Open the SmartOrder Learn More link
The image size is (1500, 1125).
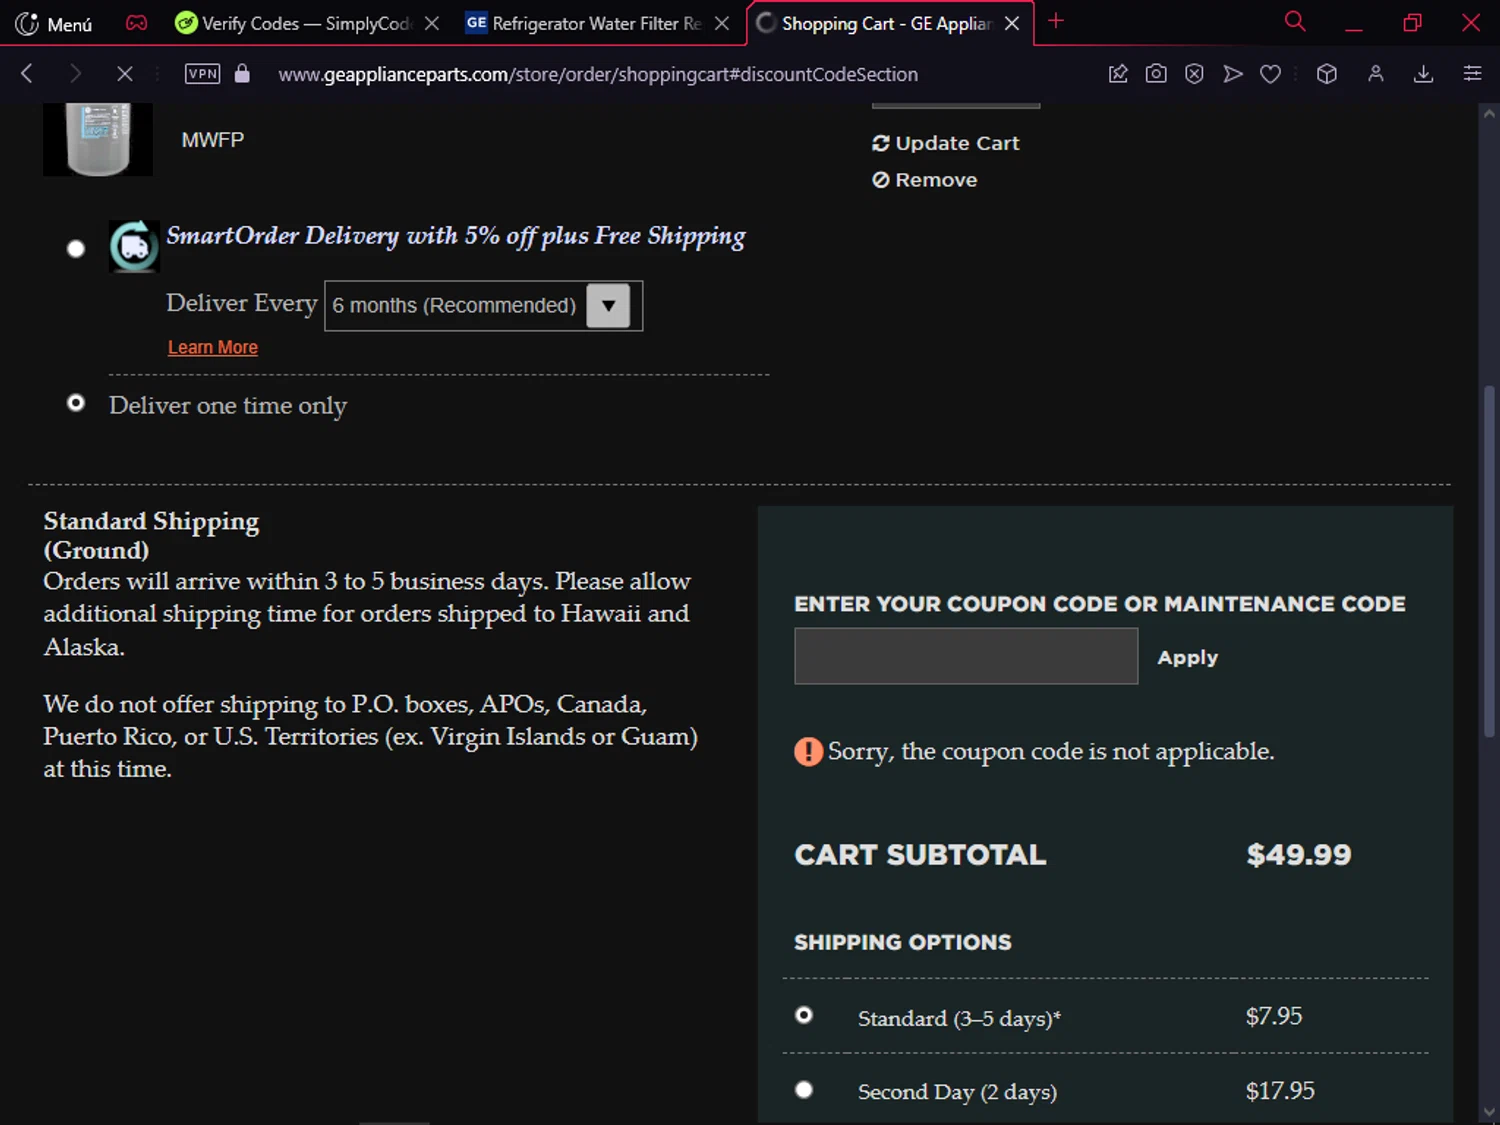pyautogui.click(x=213, y=347)
